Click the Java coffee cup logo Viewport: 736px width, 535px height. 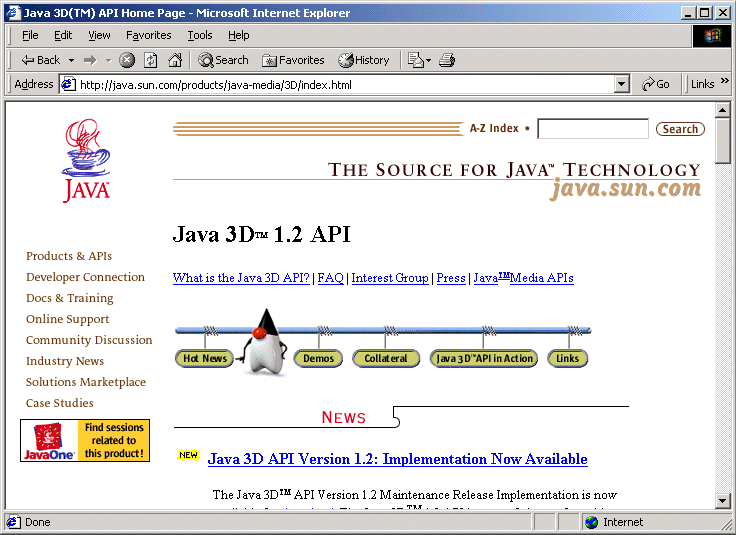86,160
